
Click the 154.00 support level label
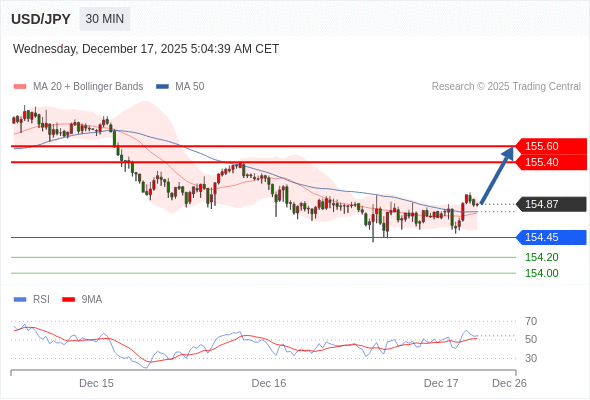tap(541, 273)
